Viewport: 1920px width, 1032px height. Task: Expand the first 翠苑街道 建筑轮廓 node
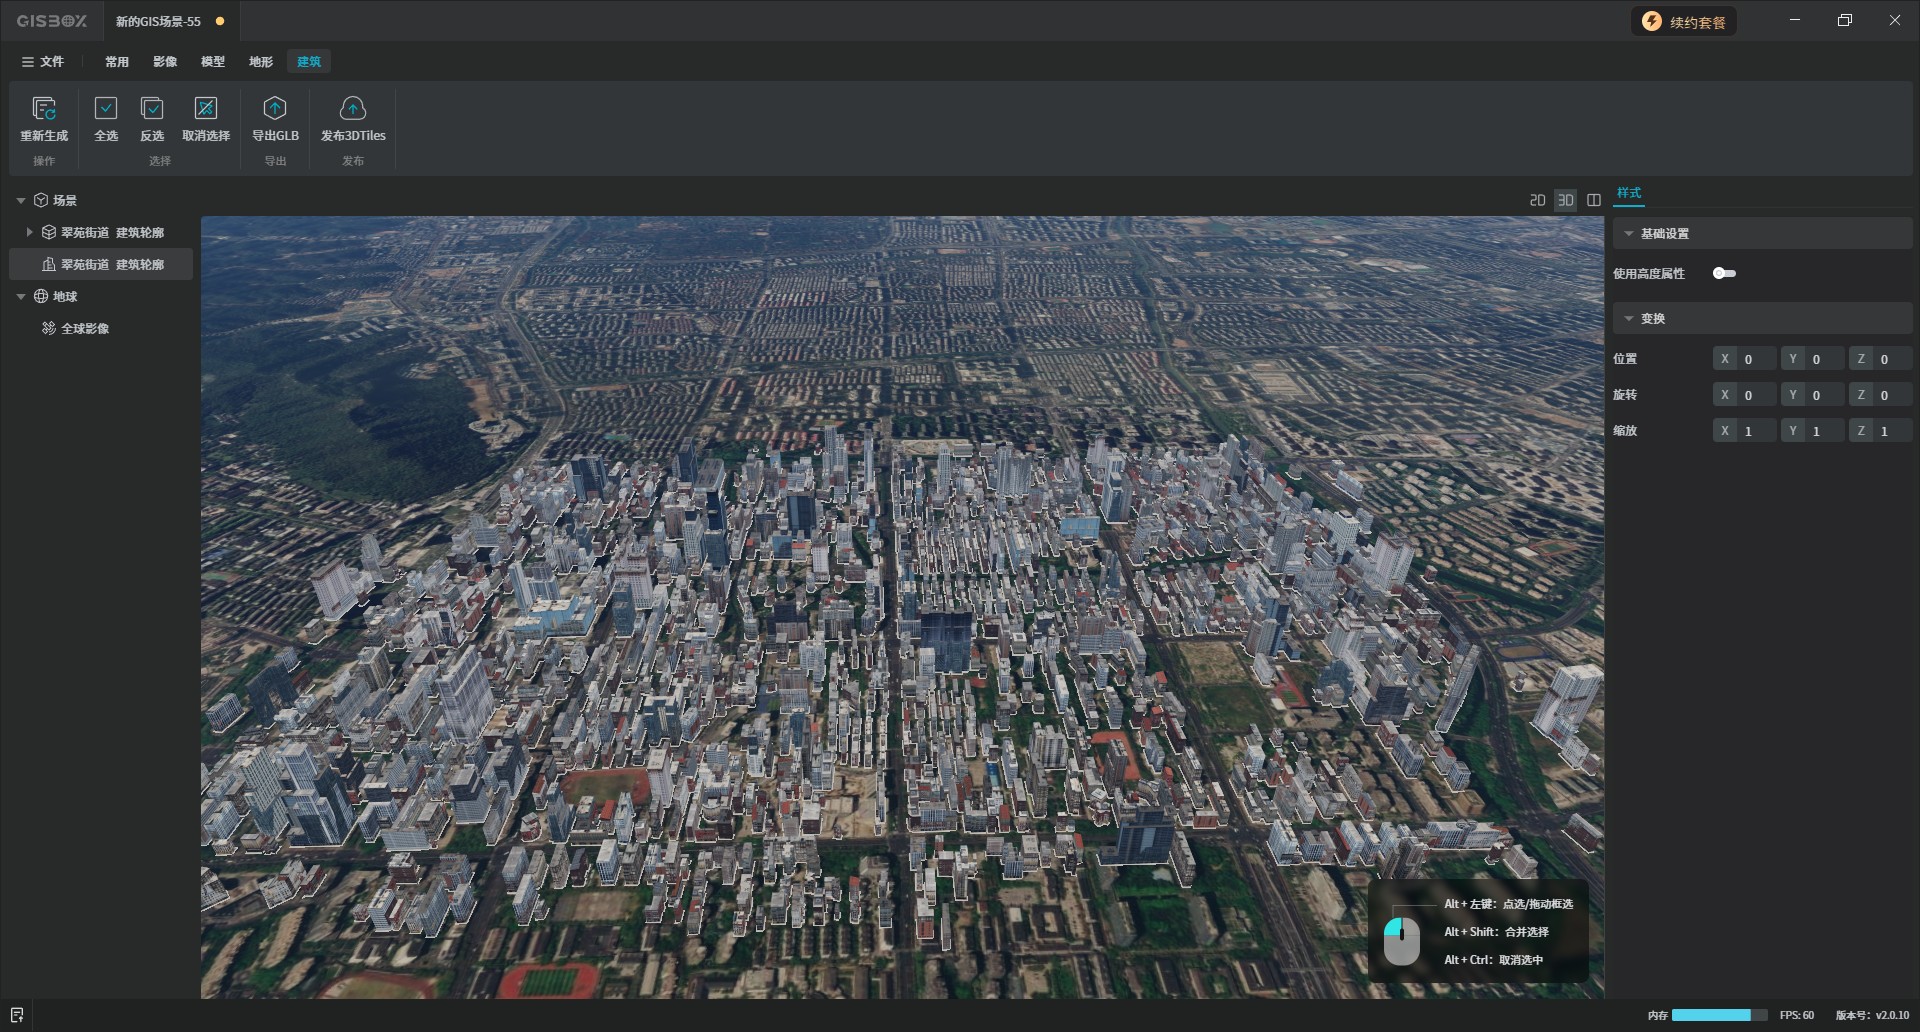[29, 232]
